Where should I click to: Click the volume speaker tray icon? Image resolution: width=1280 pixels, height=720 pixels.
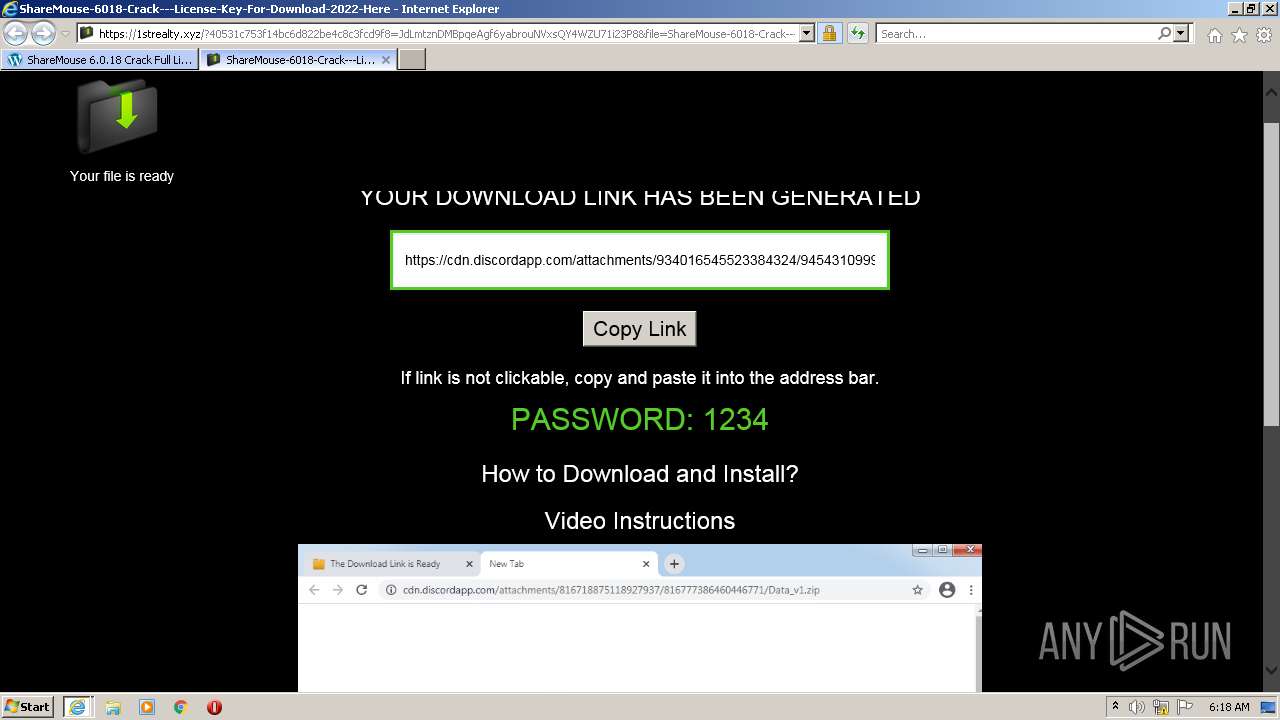(1138, 707)
